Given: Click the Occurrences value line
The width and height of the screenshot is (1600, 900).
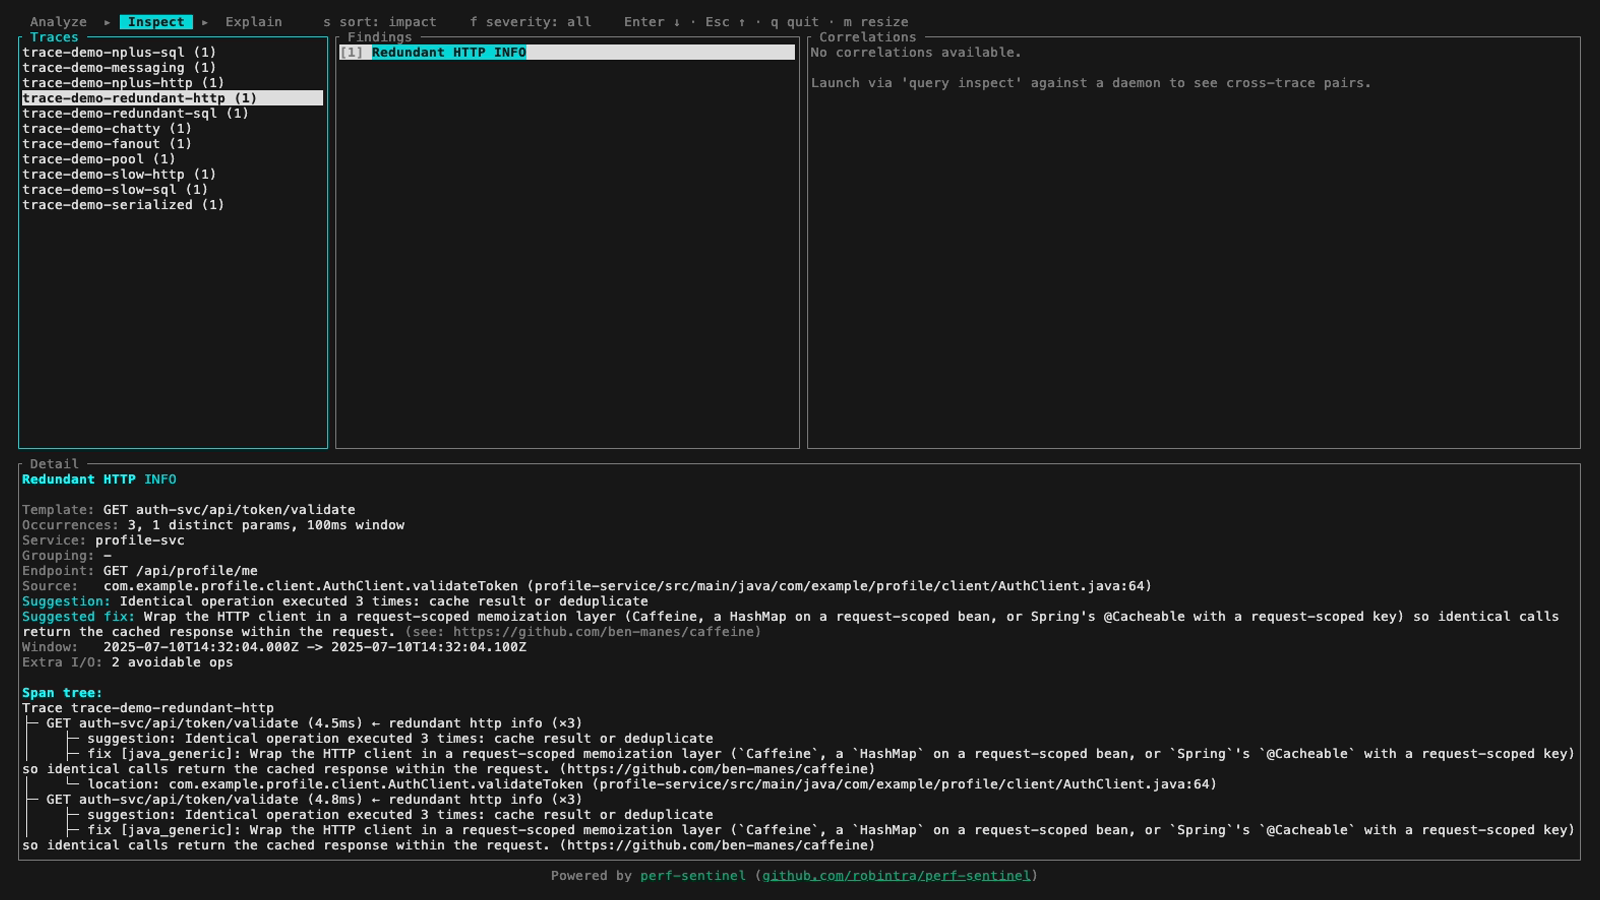Looking at the screenshot, I should coord(213,525).
